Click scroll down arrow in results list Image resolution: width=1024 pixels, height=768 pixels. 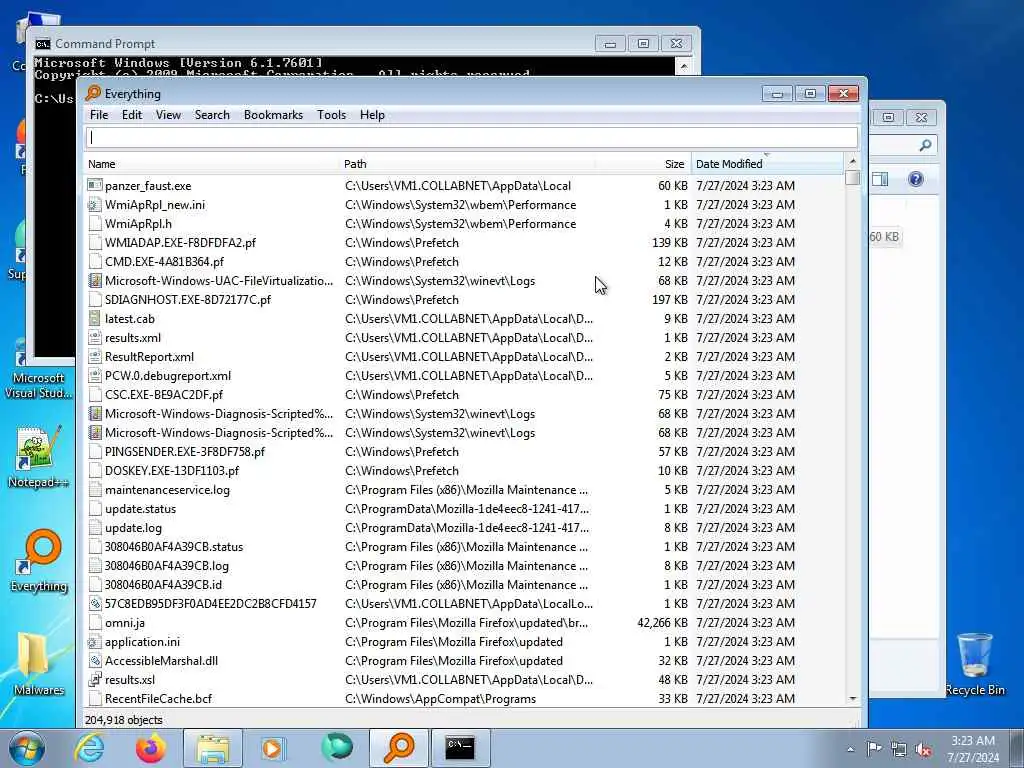(852, 699)
